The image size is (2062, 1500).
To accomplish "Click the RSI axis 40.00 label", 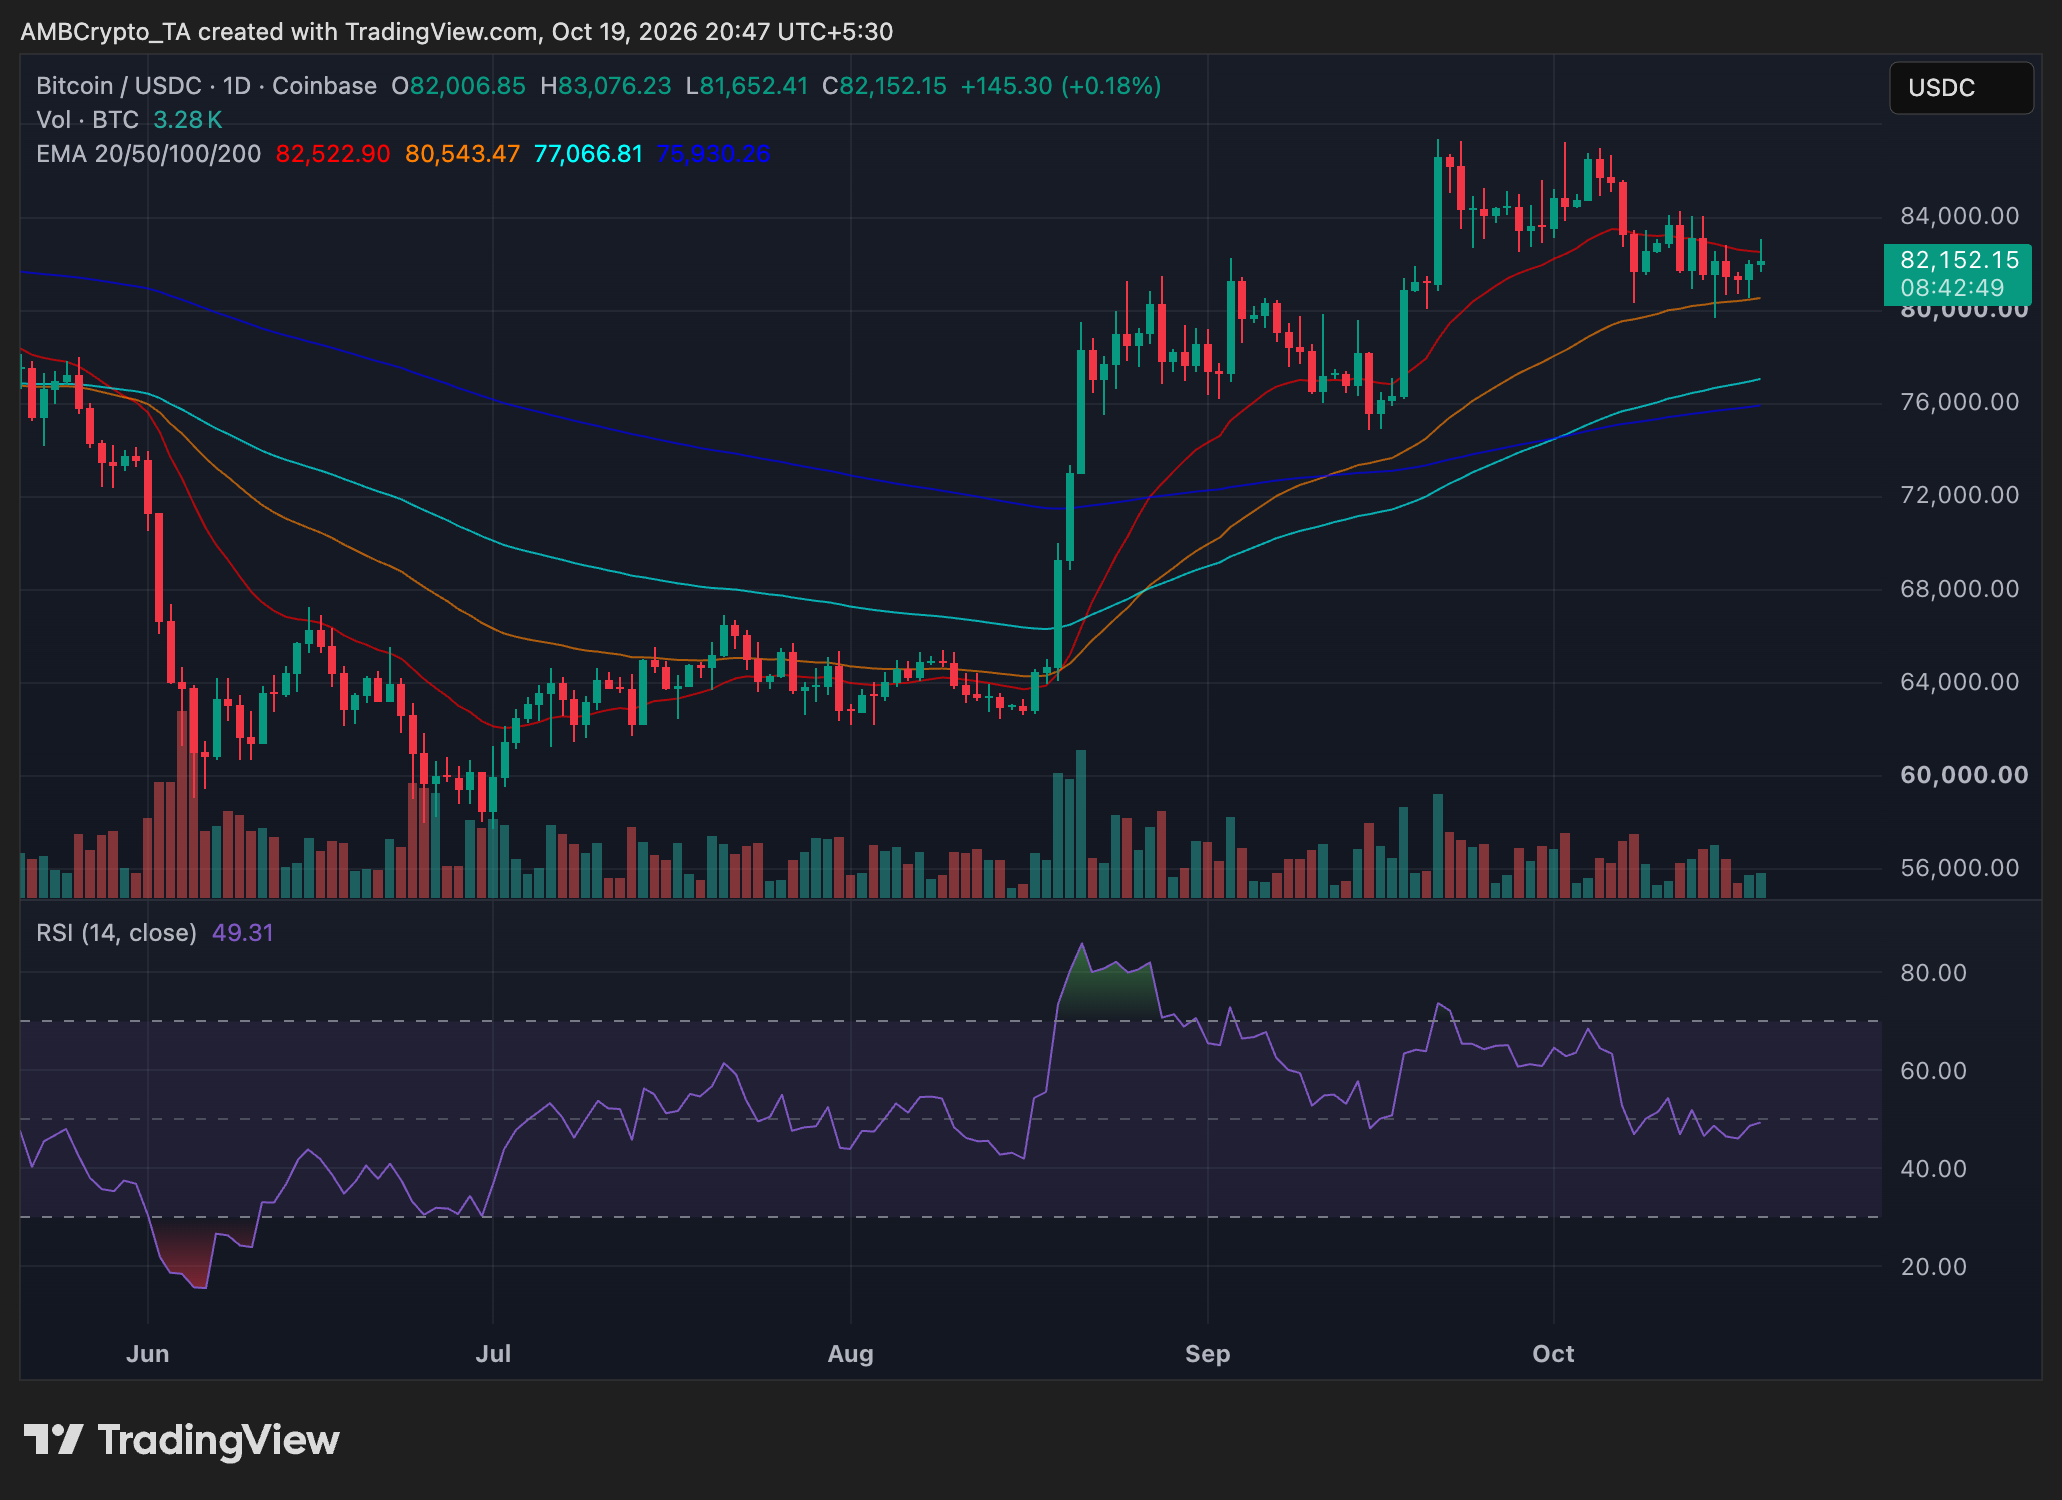I will [x=1933, y=1169].
